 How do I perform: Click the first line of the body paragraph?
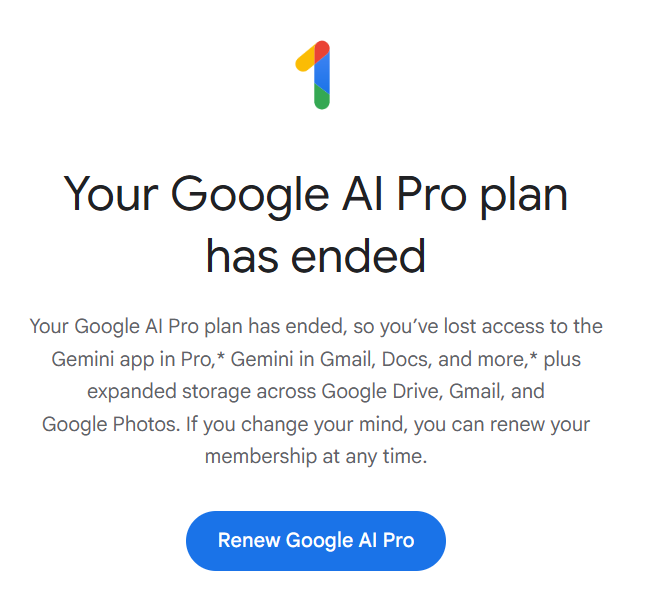pyautogui.click(x=316, y=327)
